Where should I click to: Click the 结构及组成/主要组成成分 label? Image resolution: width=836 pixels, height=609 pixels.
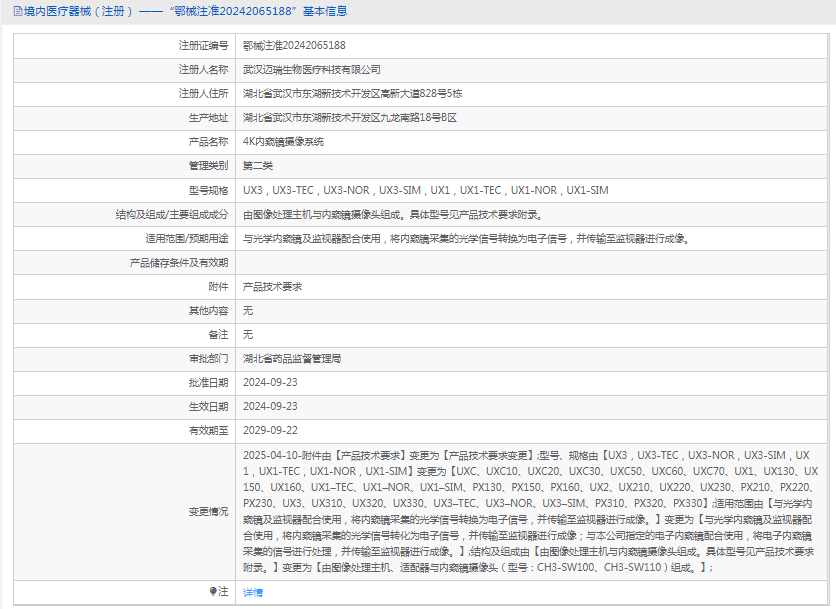(x=172, y=214)
